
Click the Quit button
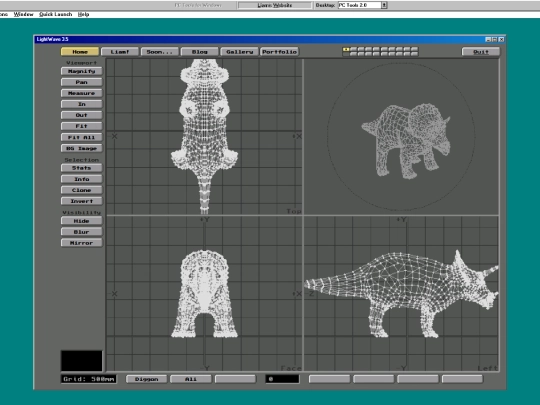pyautogui.click(x=481, y=52)
